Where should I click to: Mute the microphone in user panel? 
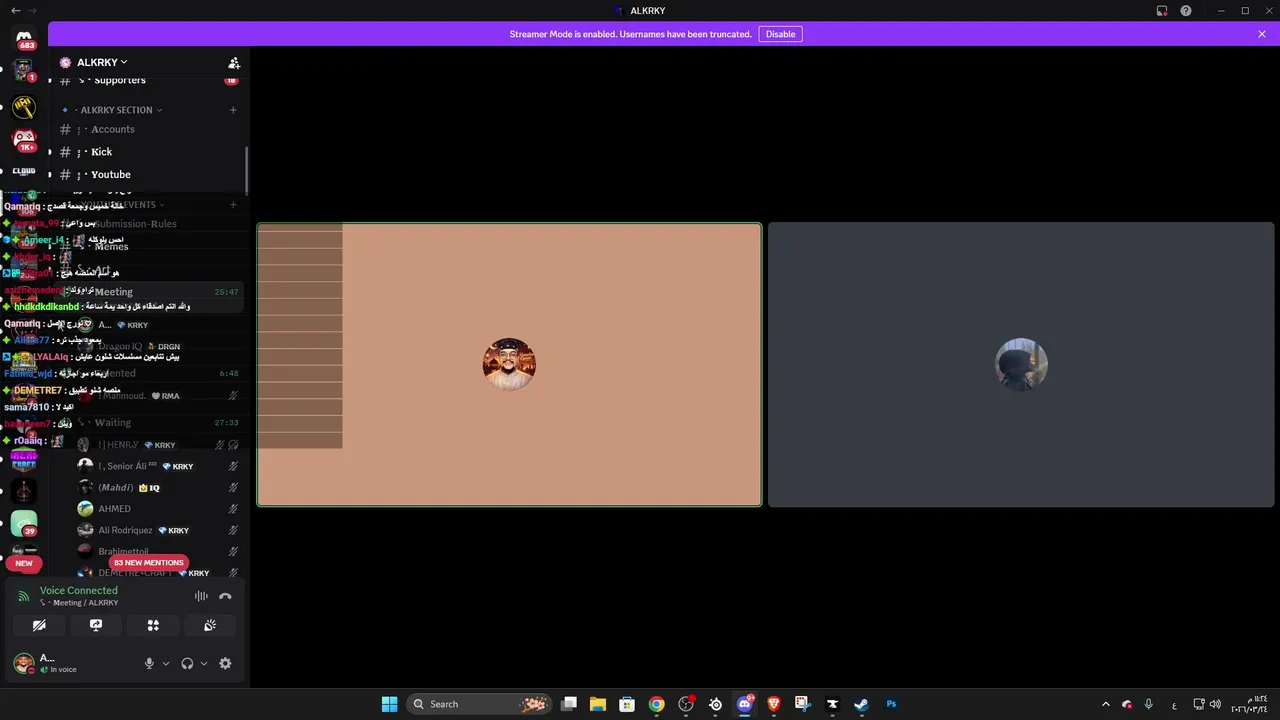149,663
